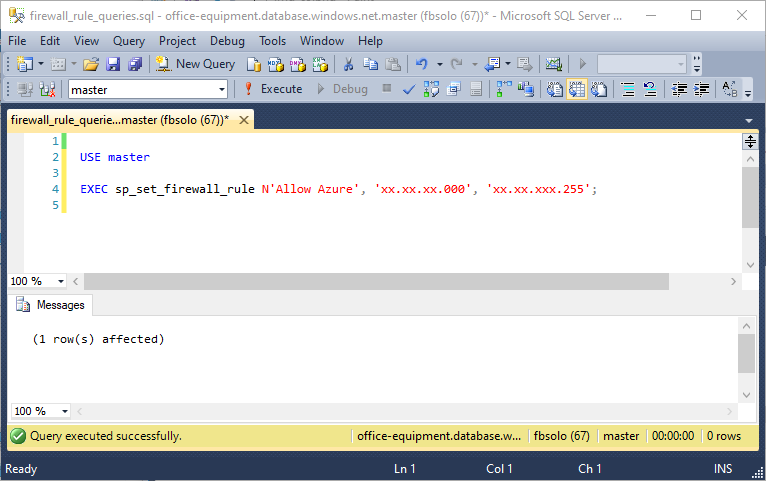The image size is (766, 481).
Task: Click the Copy icon
Action: (x=370, y=64)
